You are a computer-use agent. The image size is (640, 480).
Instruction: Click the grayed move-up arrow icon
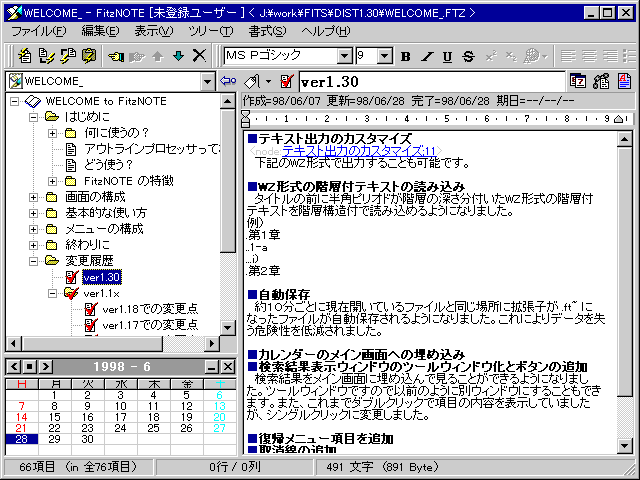(x=158, y=56)
